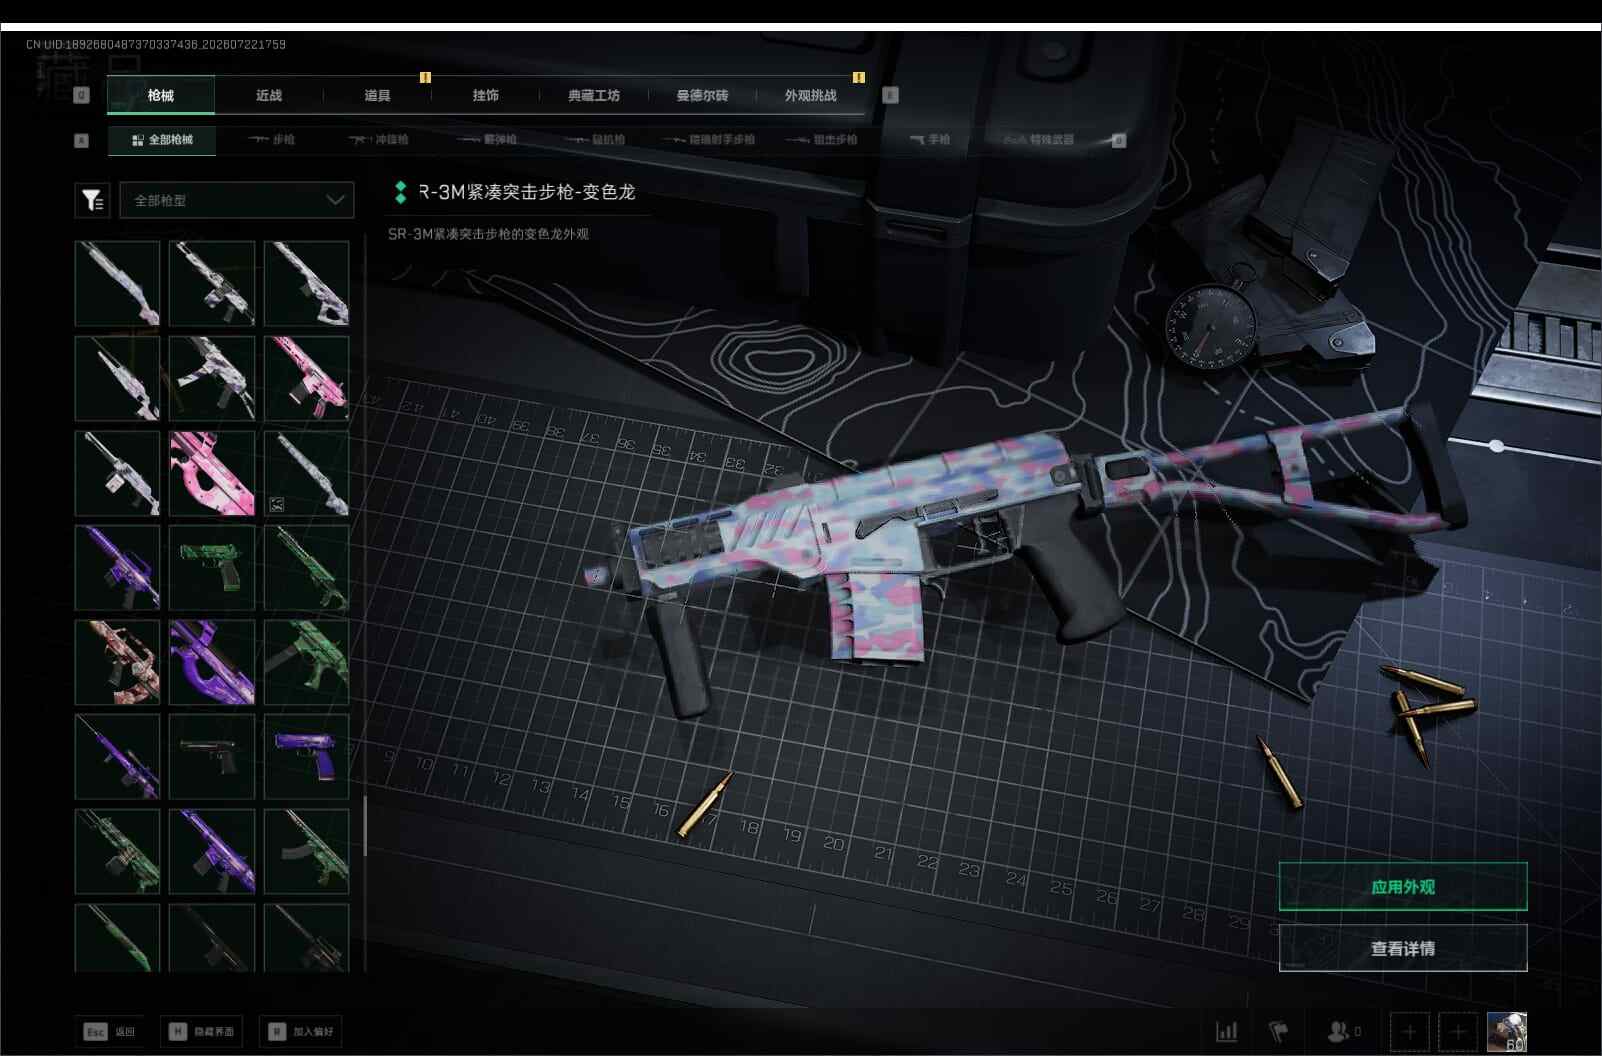Click the R 加入偏好 button
Screen dimensions: 1602x1056
point(300,1032)
